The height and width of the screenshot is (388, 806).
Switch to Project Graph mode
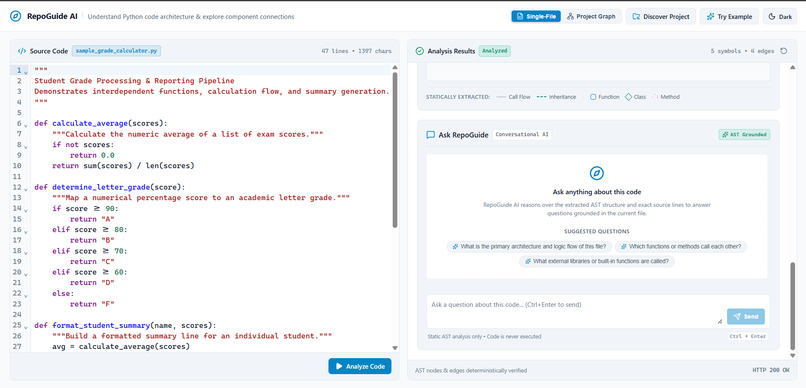(591, 16)
